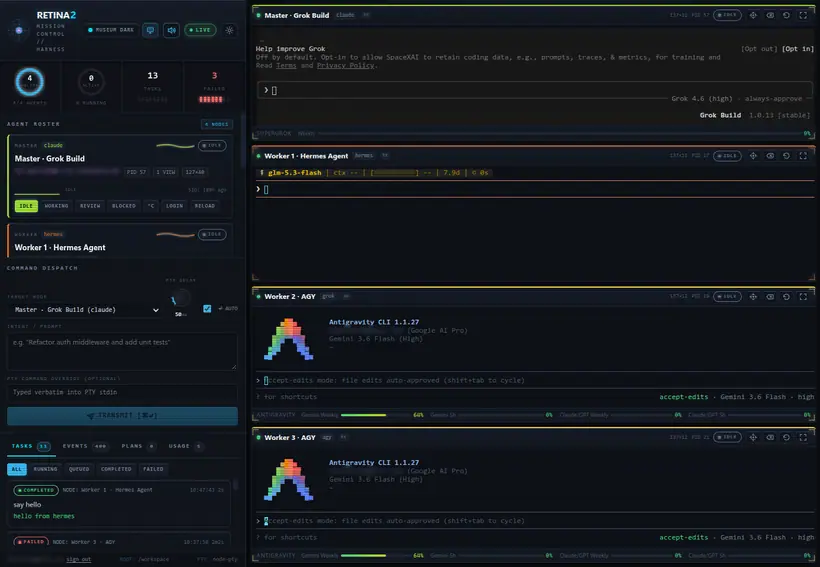This screenshot has height=567, width=820.
Task: Toggle the speaker sound icon in the header
Action: point(172,30)
